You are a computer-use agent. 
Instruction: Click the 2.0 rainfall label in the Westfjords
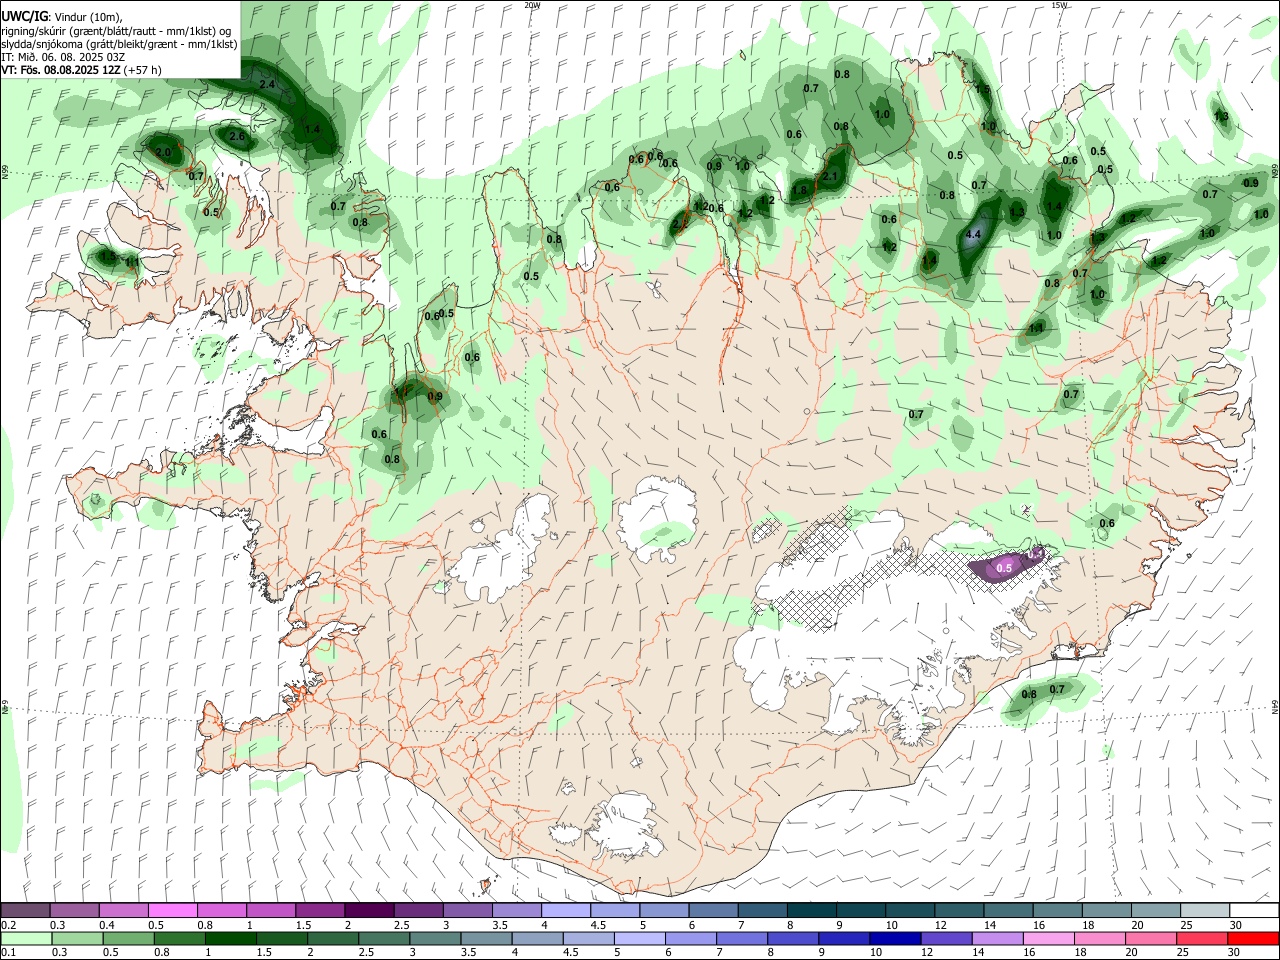pyautogui.click(x=164, y=152)
